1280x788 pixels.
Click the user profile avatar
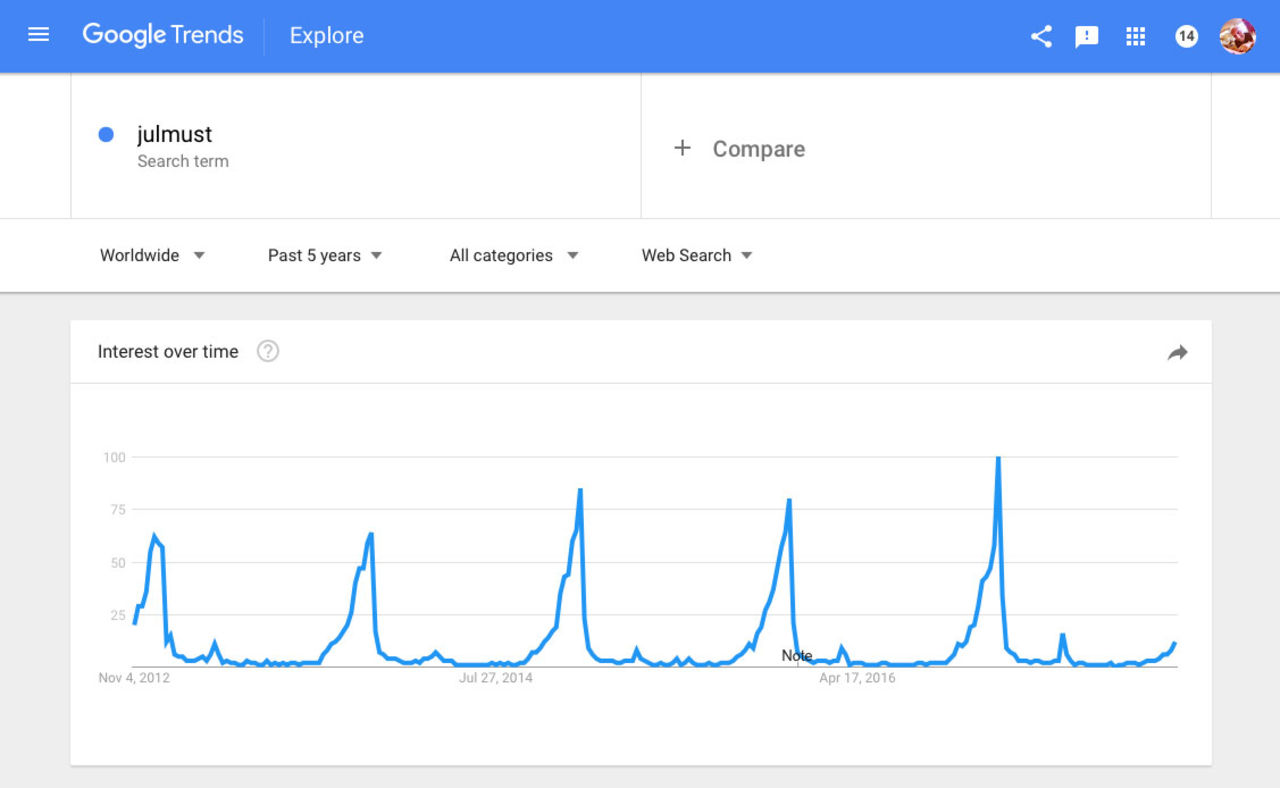tap(1237, 37)
